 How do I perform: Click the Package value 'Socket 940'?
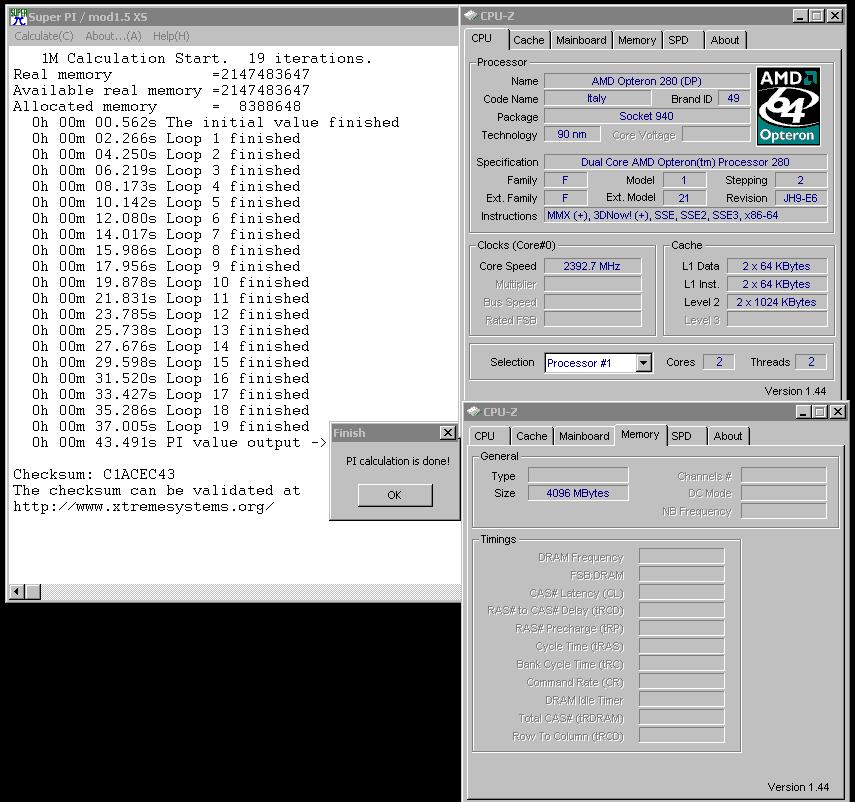coord(647,116)
